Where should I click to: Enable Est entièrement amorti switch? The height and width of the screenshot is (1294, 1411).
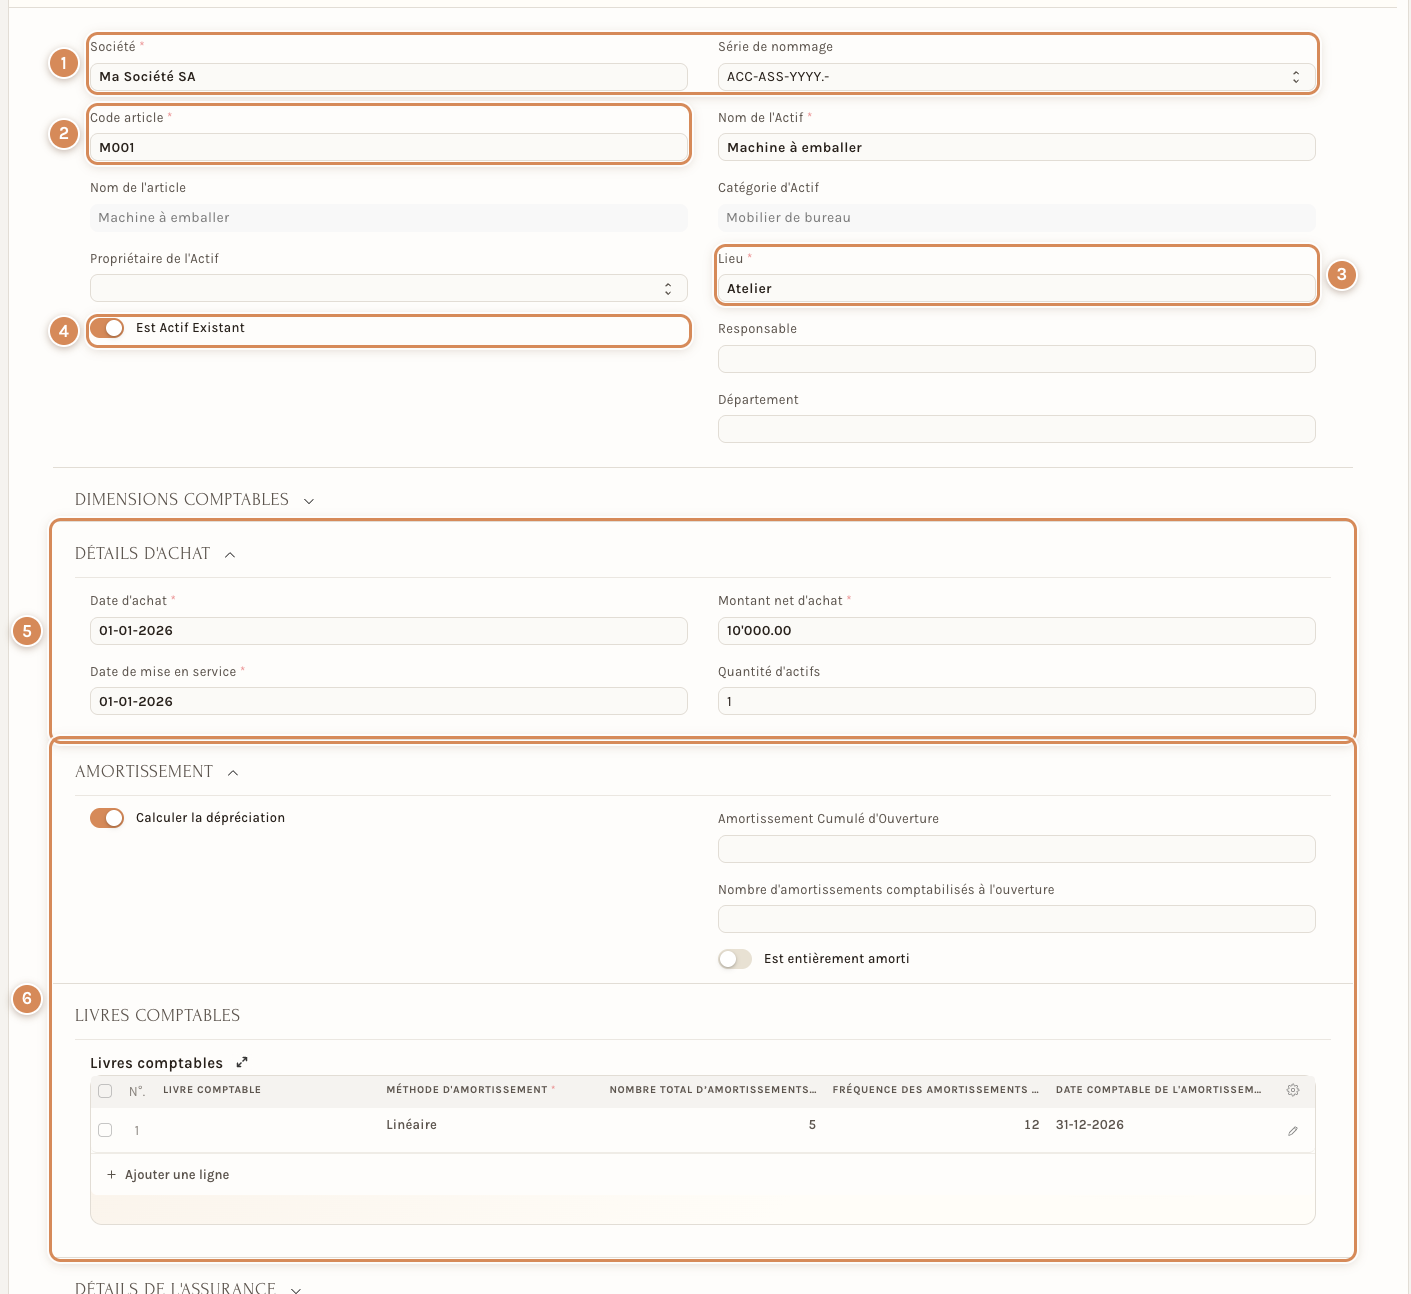click(735, 959)
